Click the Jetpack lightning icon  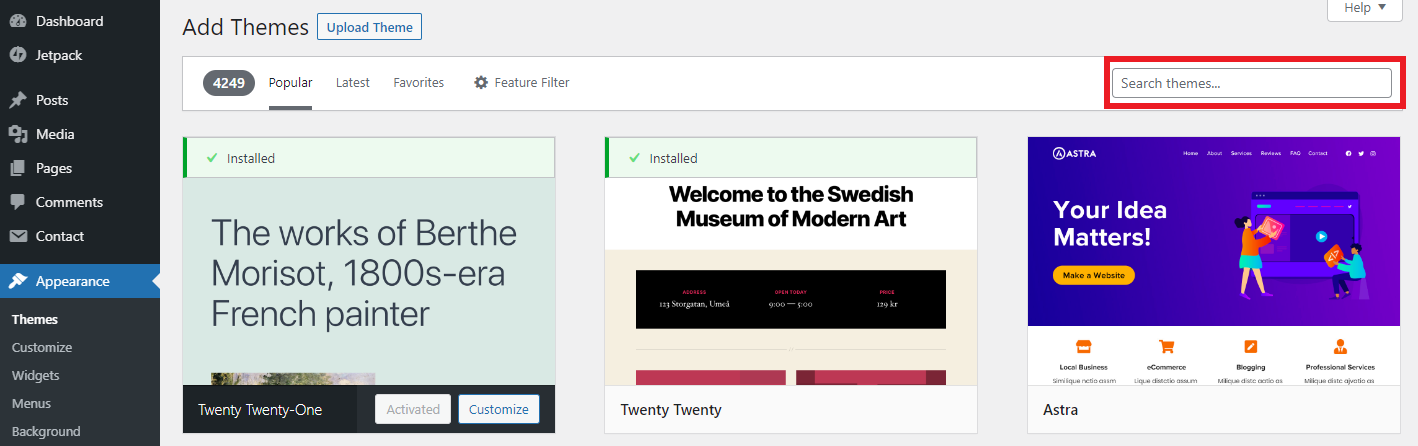pyautogui.click(x=17, y=55)
